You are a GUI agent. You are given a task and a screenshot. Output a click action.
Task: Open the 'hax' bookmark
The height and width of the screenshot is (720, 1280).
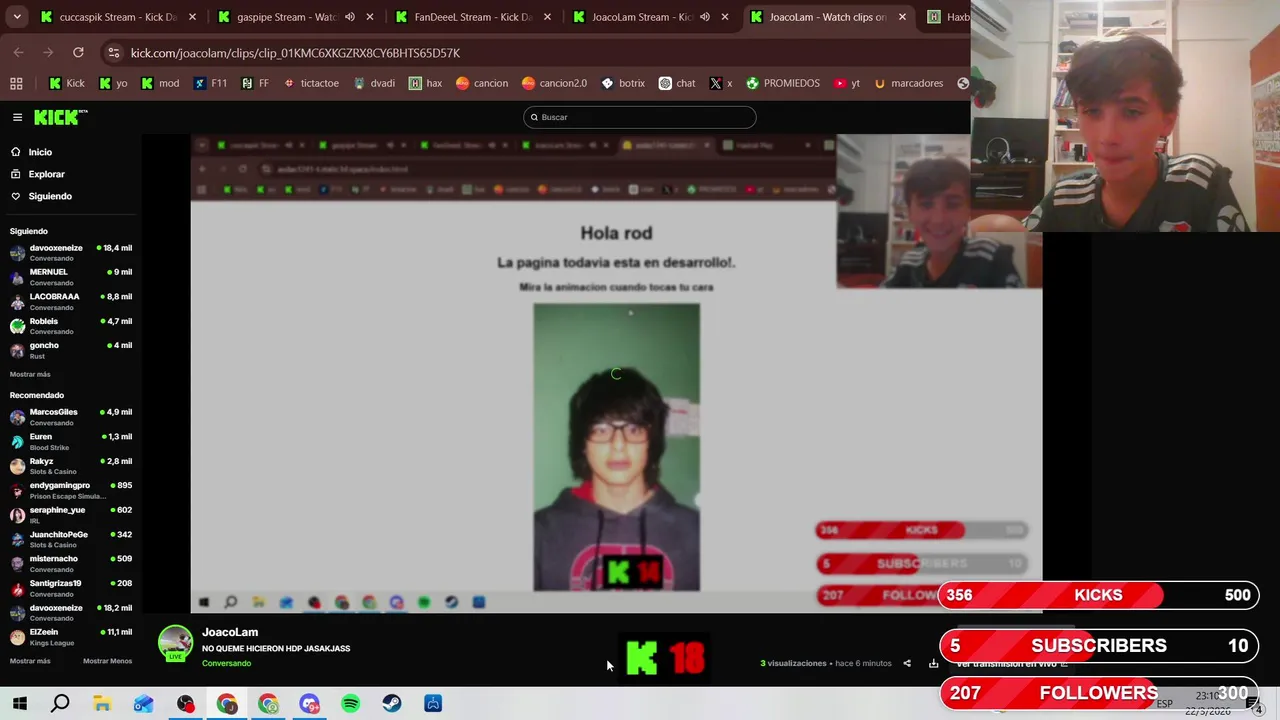point(425,83)
